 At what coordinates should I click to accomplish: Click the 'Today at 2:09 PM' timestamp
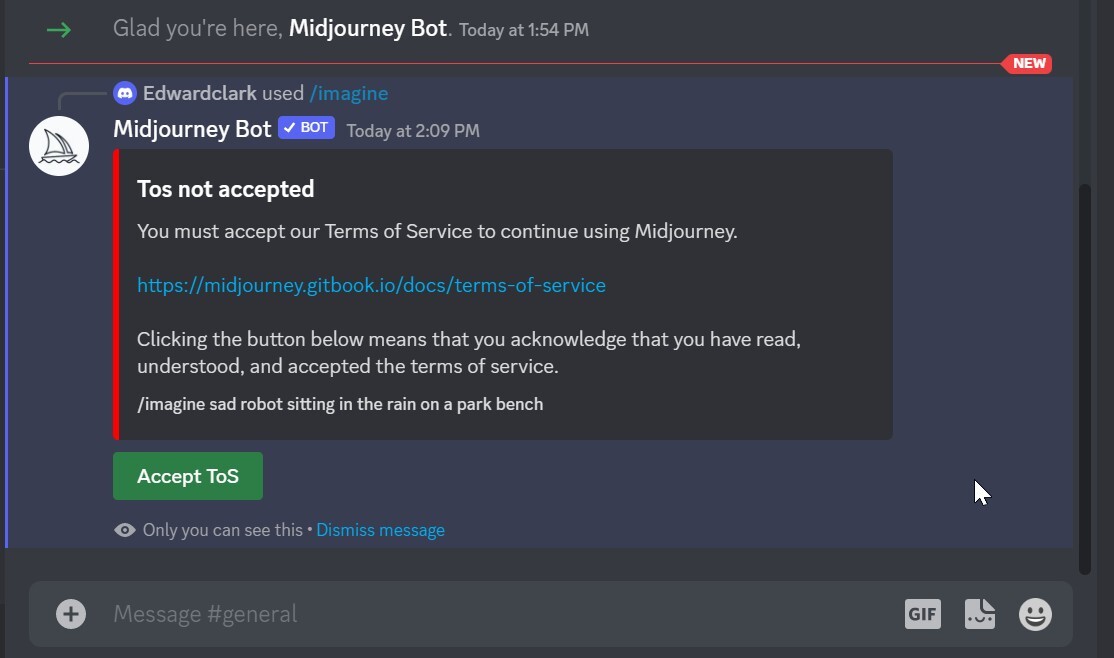tap(413, 130)
